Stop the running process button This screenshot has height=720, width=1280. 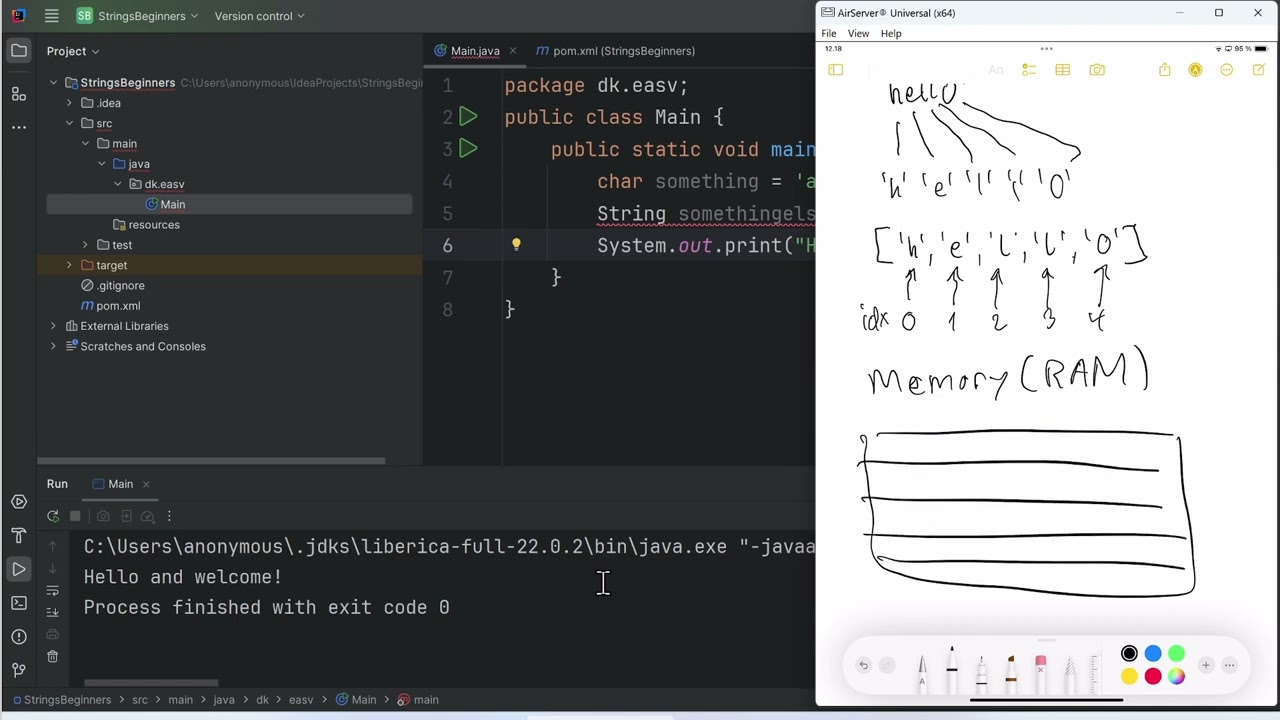tap(75, 516)
